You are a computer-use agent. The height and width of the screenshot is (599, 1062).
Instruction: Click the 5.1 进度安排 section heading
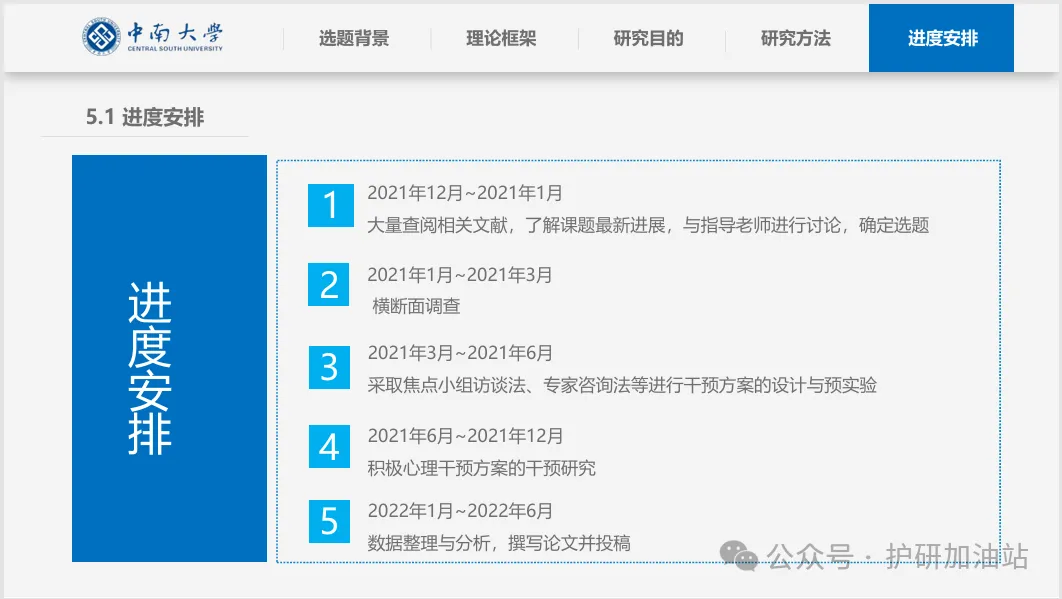(145, 117)
